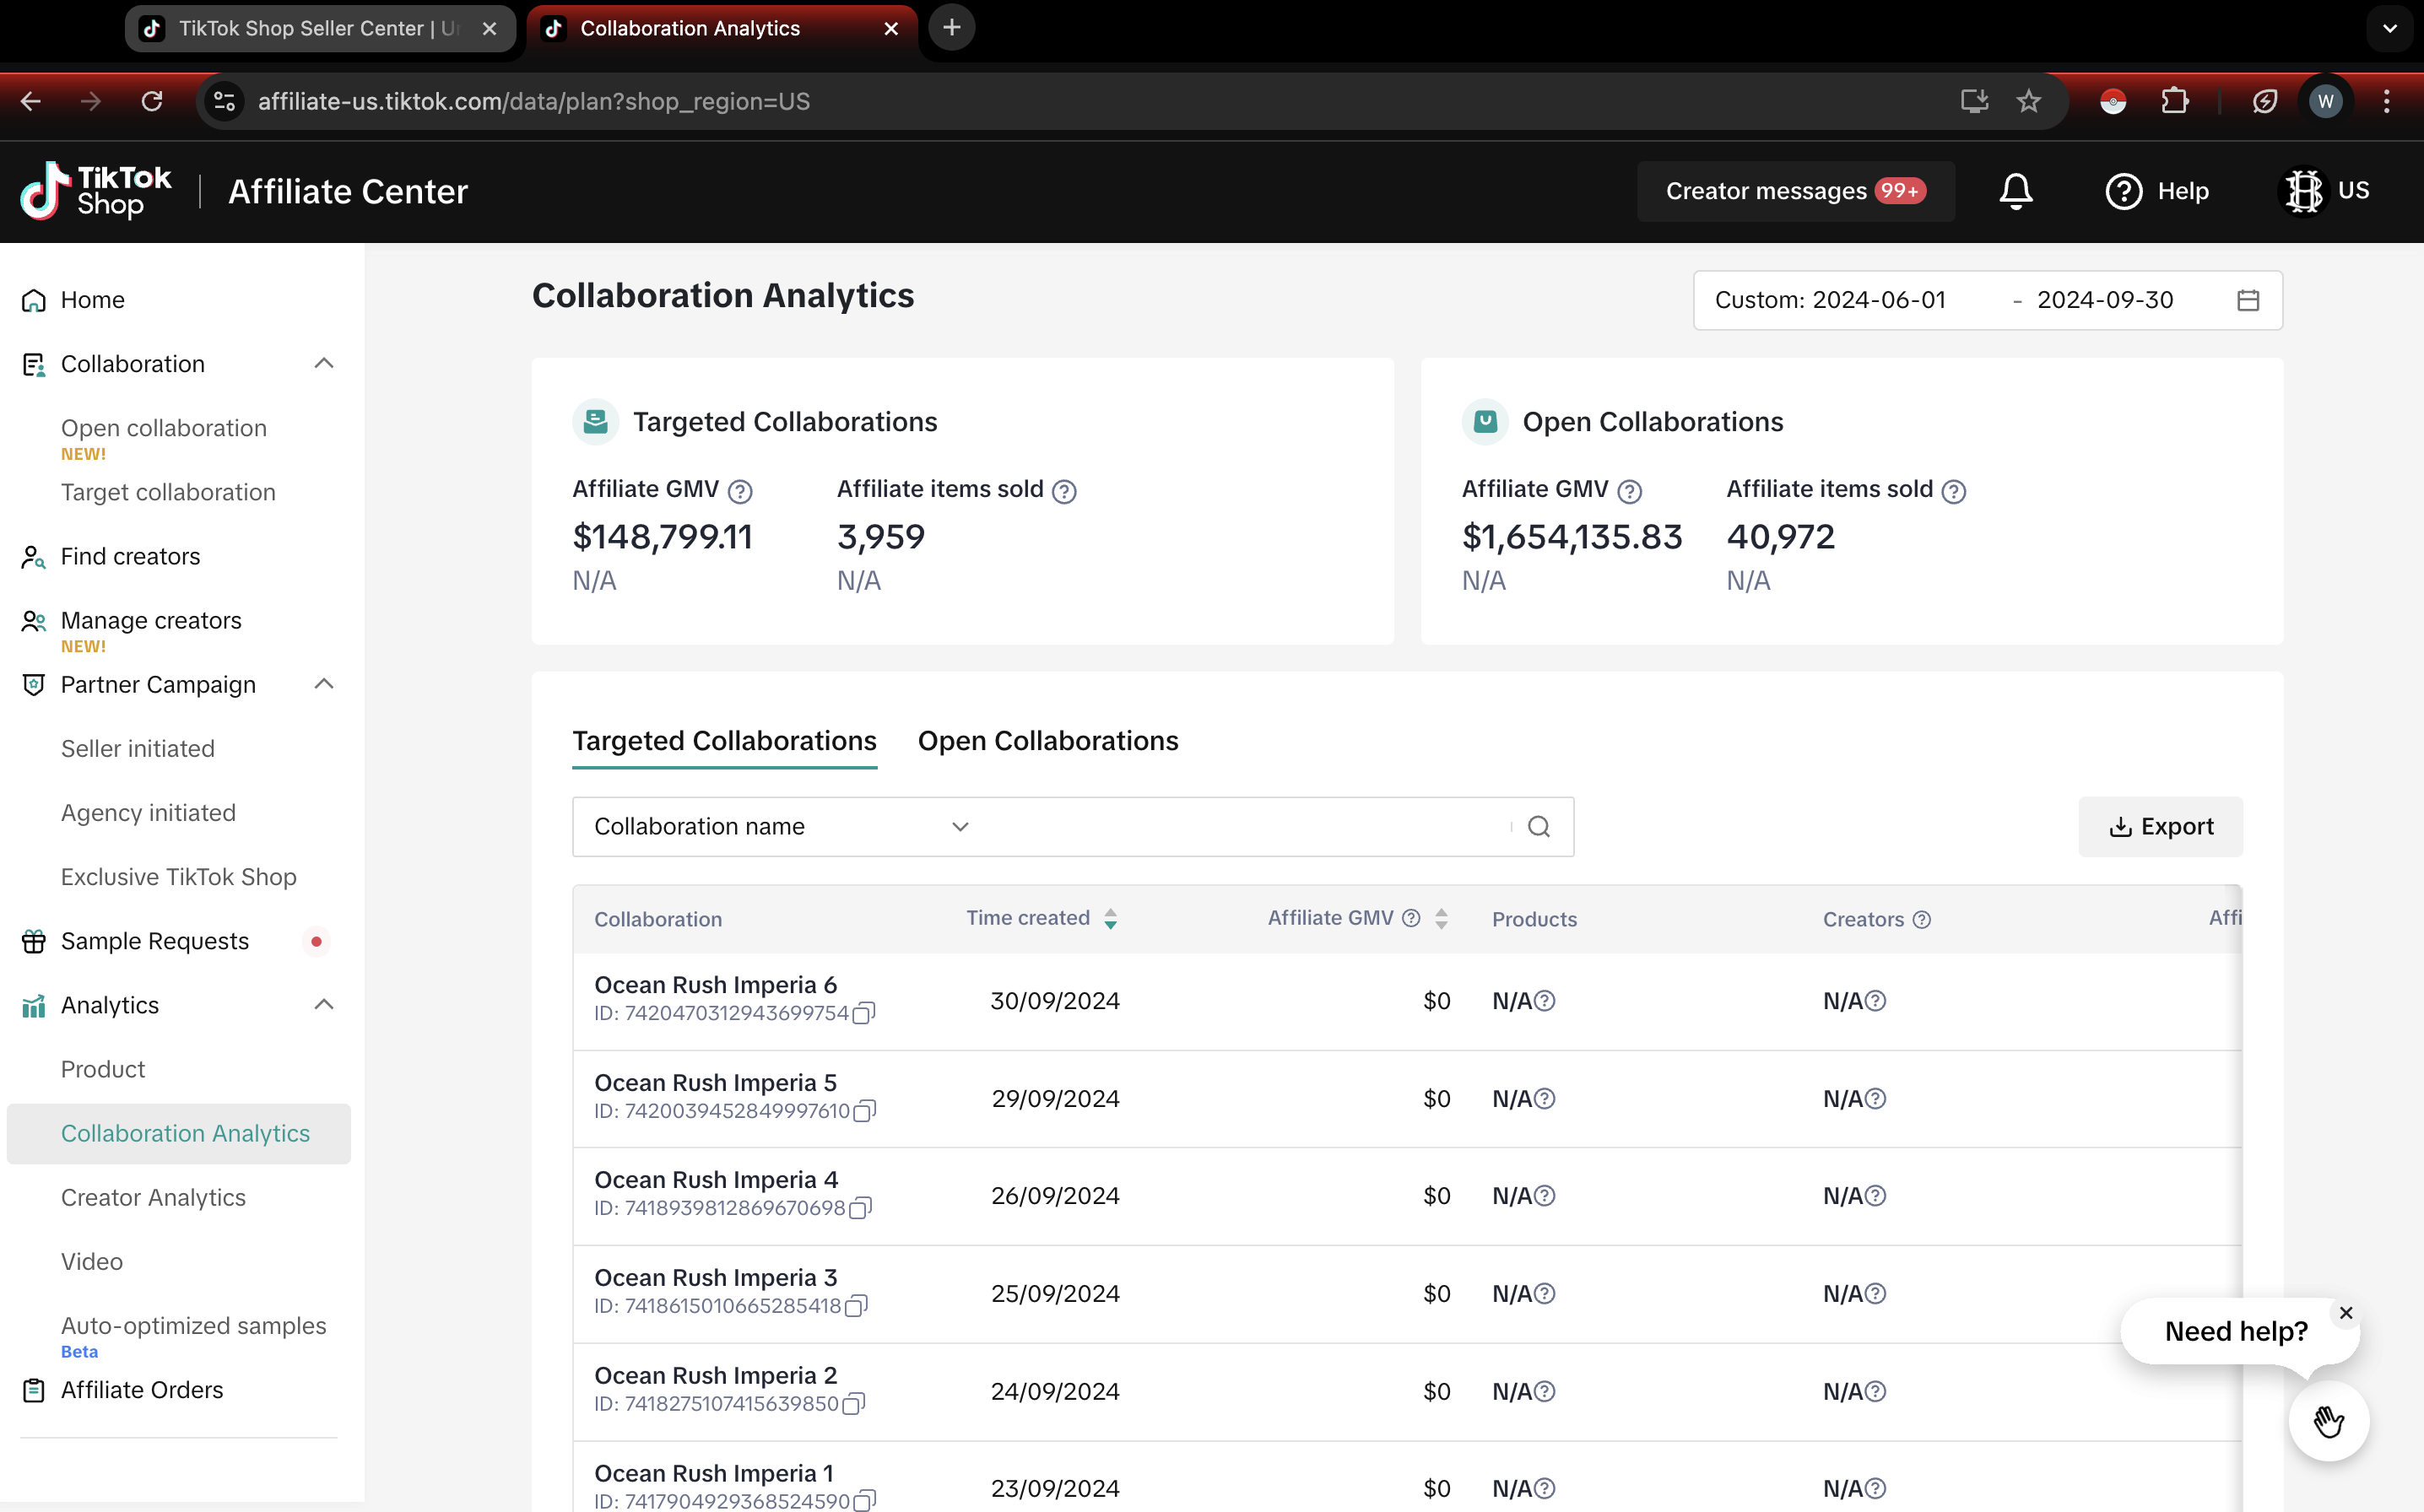The image size is (2424, 1512).
Task: Click the notification bell icon
Action: pyautogui.click(x=2015, y=191)
